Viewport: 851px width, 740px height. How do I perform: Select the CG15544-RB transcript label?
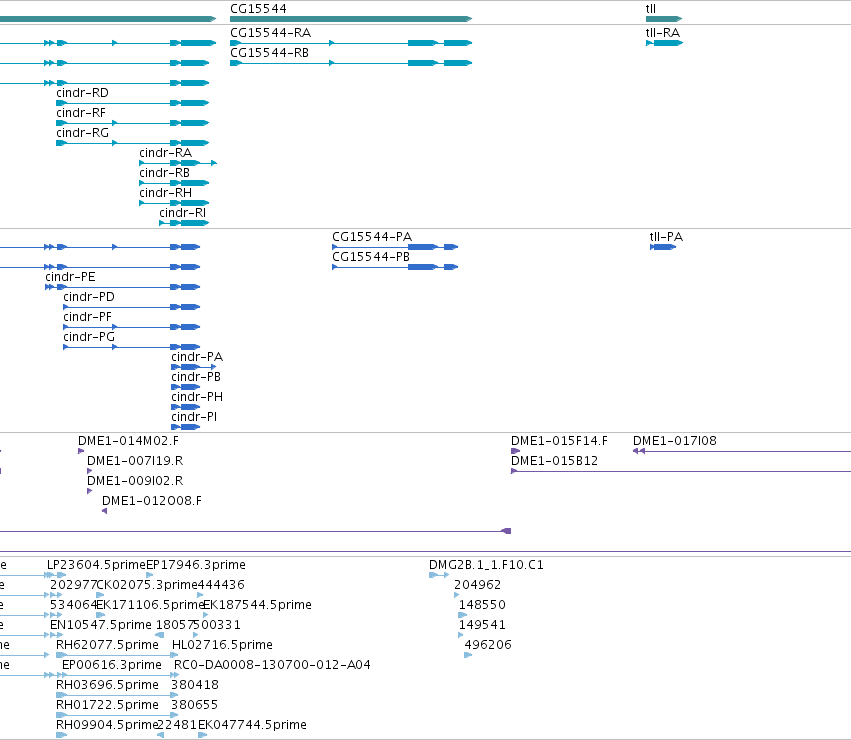(x=269, y=53)
